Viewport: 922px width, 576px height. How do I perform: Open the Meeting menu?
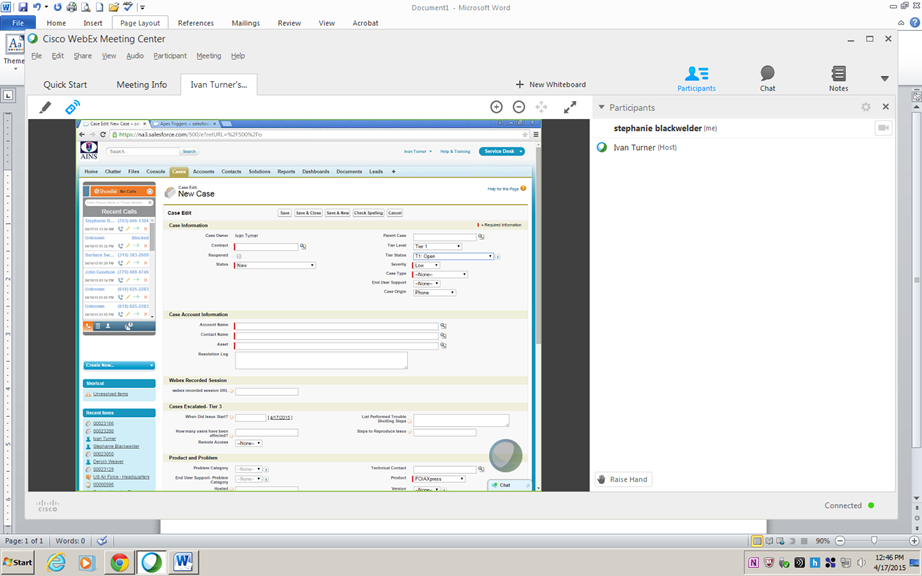(x=209, y=56)
